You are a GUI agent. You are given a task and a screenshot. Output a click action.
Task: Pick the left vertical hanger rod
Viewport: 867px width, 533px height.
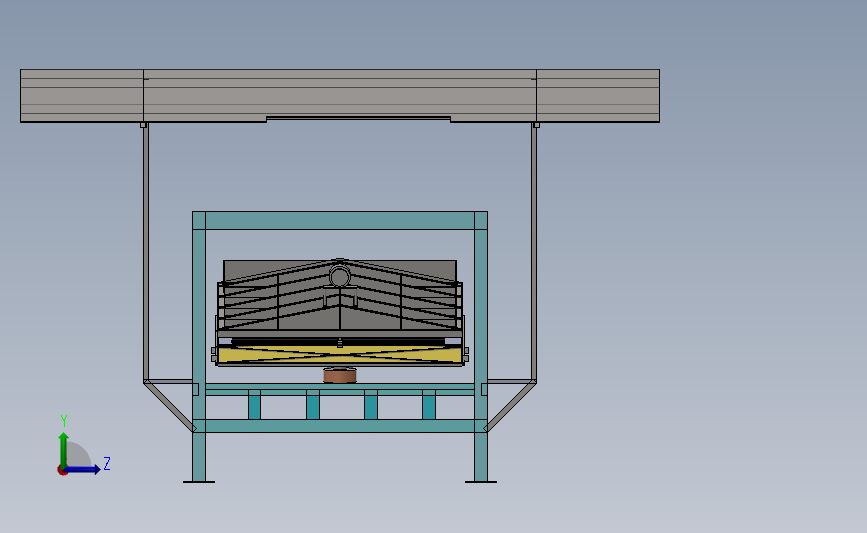(x=145, y=252)
